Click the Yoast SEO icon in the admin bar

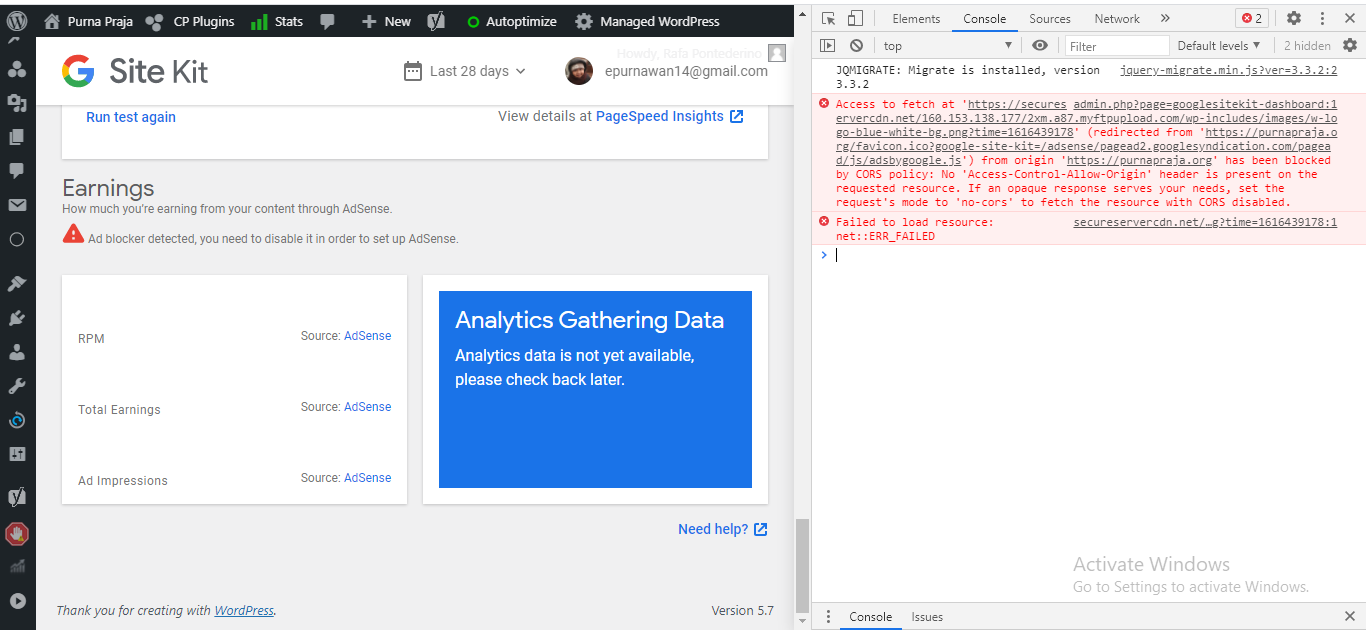click(x=436, y=21)
